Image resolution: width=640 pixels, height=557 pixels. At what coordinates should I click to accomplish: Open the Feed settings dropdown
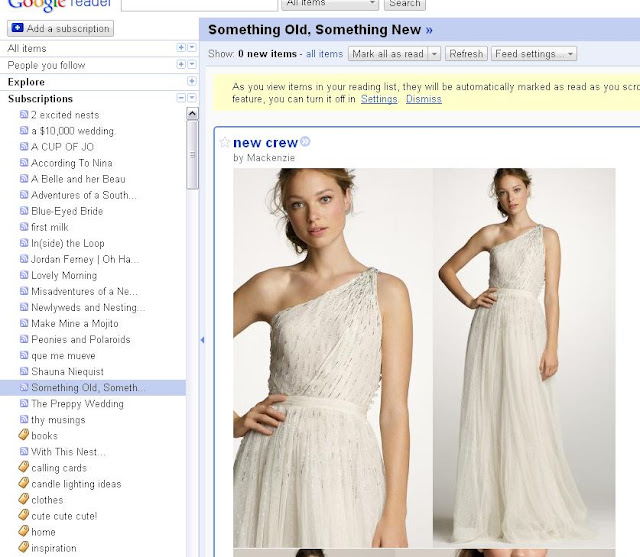pos(534,54)
